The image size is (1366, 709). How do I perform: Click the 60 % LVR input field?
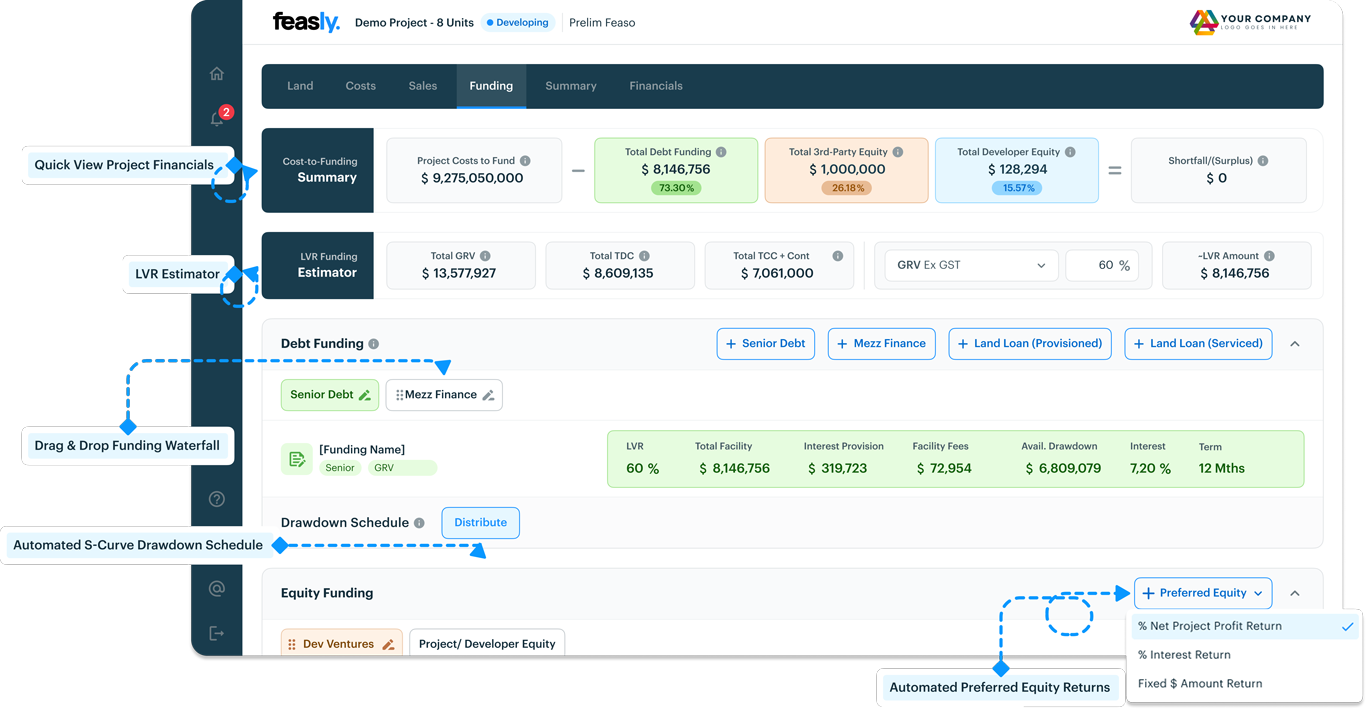pyautogui.click(x=1103, y=265)
